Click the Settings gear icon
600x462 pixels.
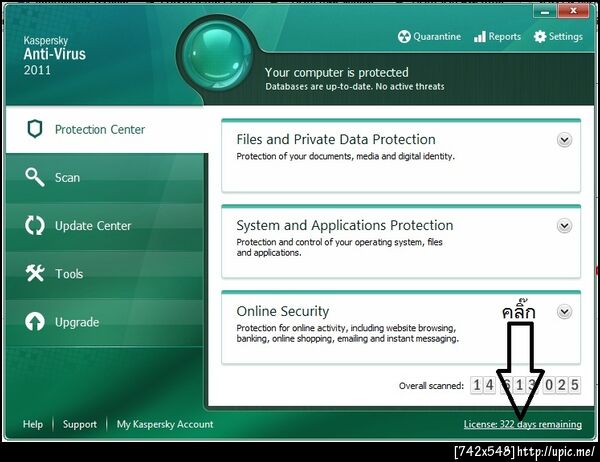point(540,37)
